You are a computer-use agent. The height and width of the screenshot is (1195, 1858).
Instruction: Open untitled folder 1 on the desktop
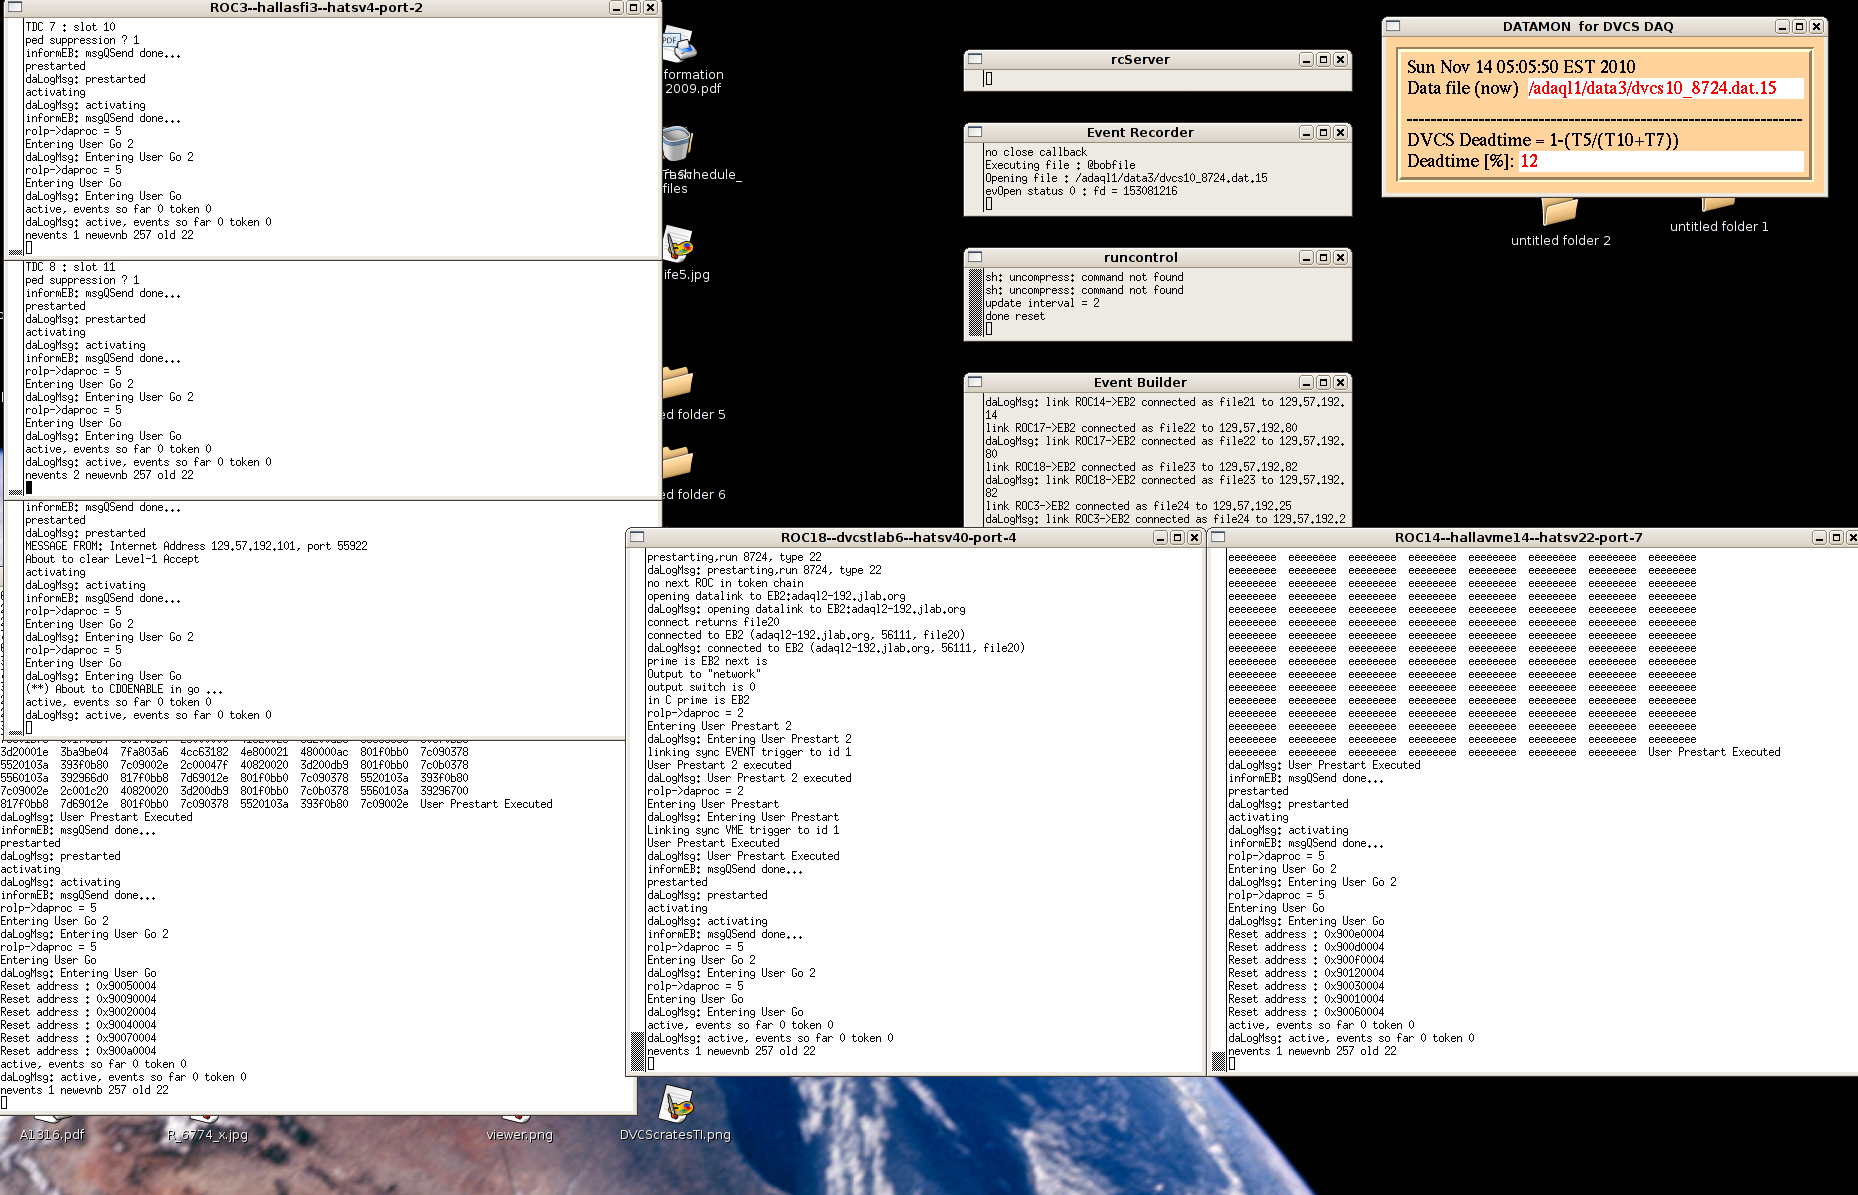tap(1718, 204)
